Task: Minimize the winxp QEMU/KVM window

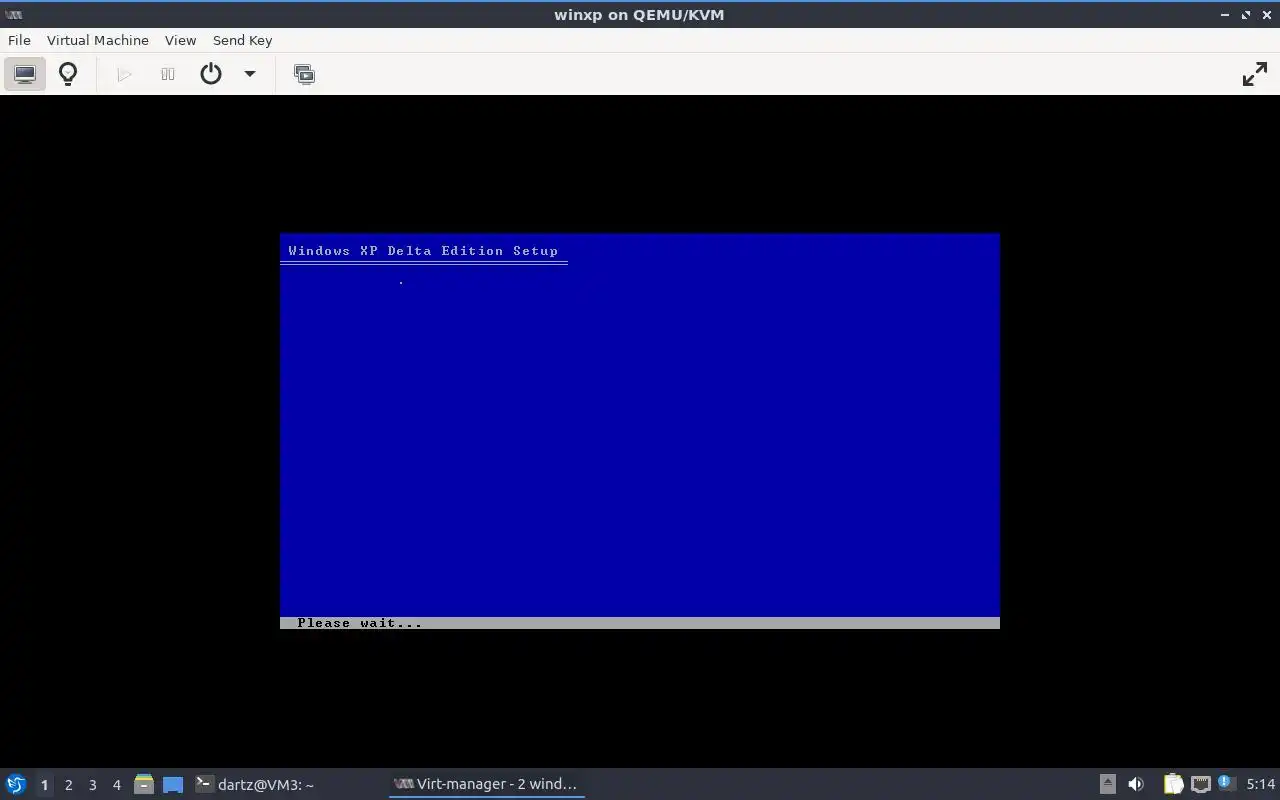Action: pos(1225,15)
